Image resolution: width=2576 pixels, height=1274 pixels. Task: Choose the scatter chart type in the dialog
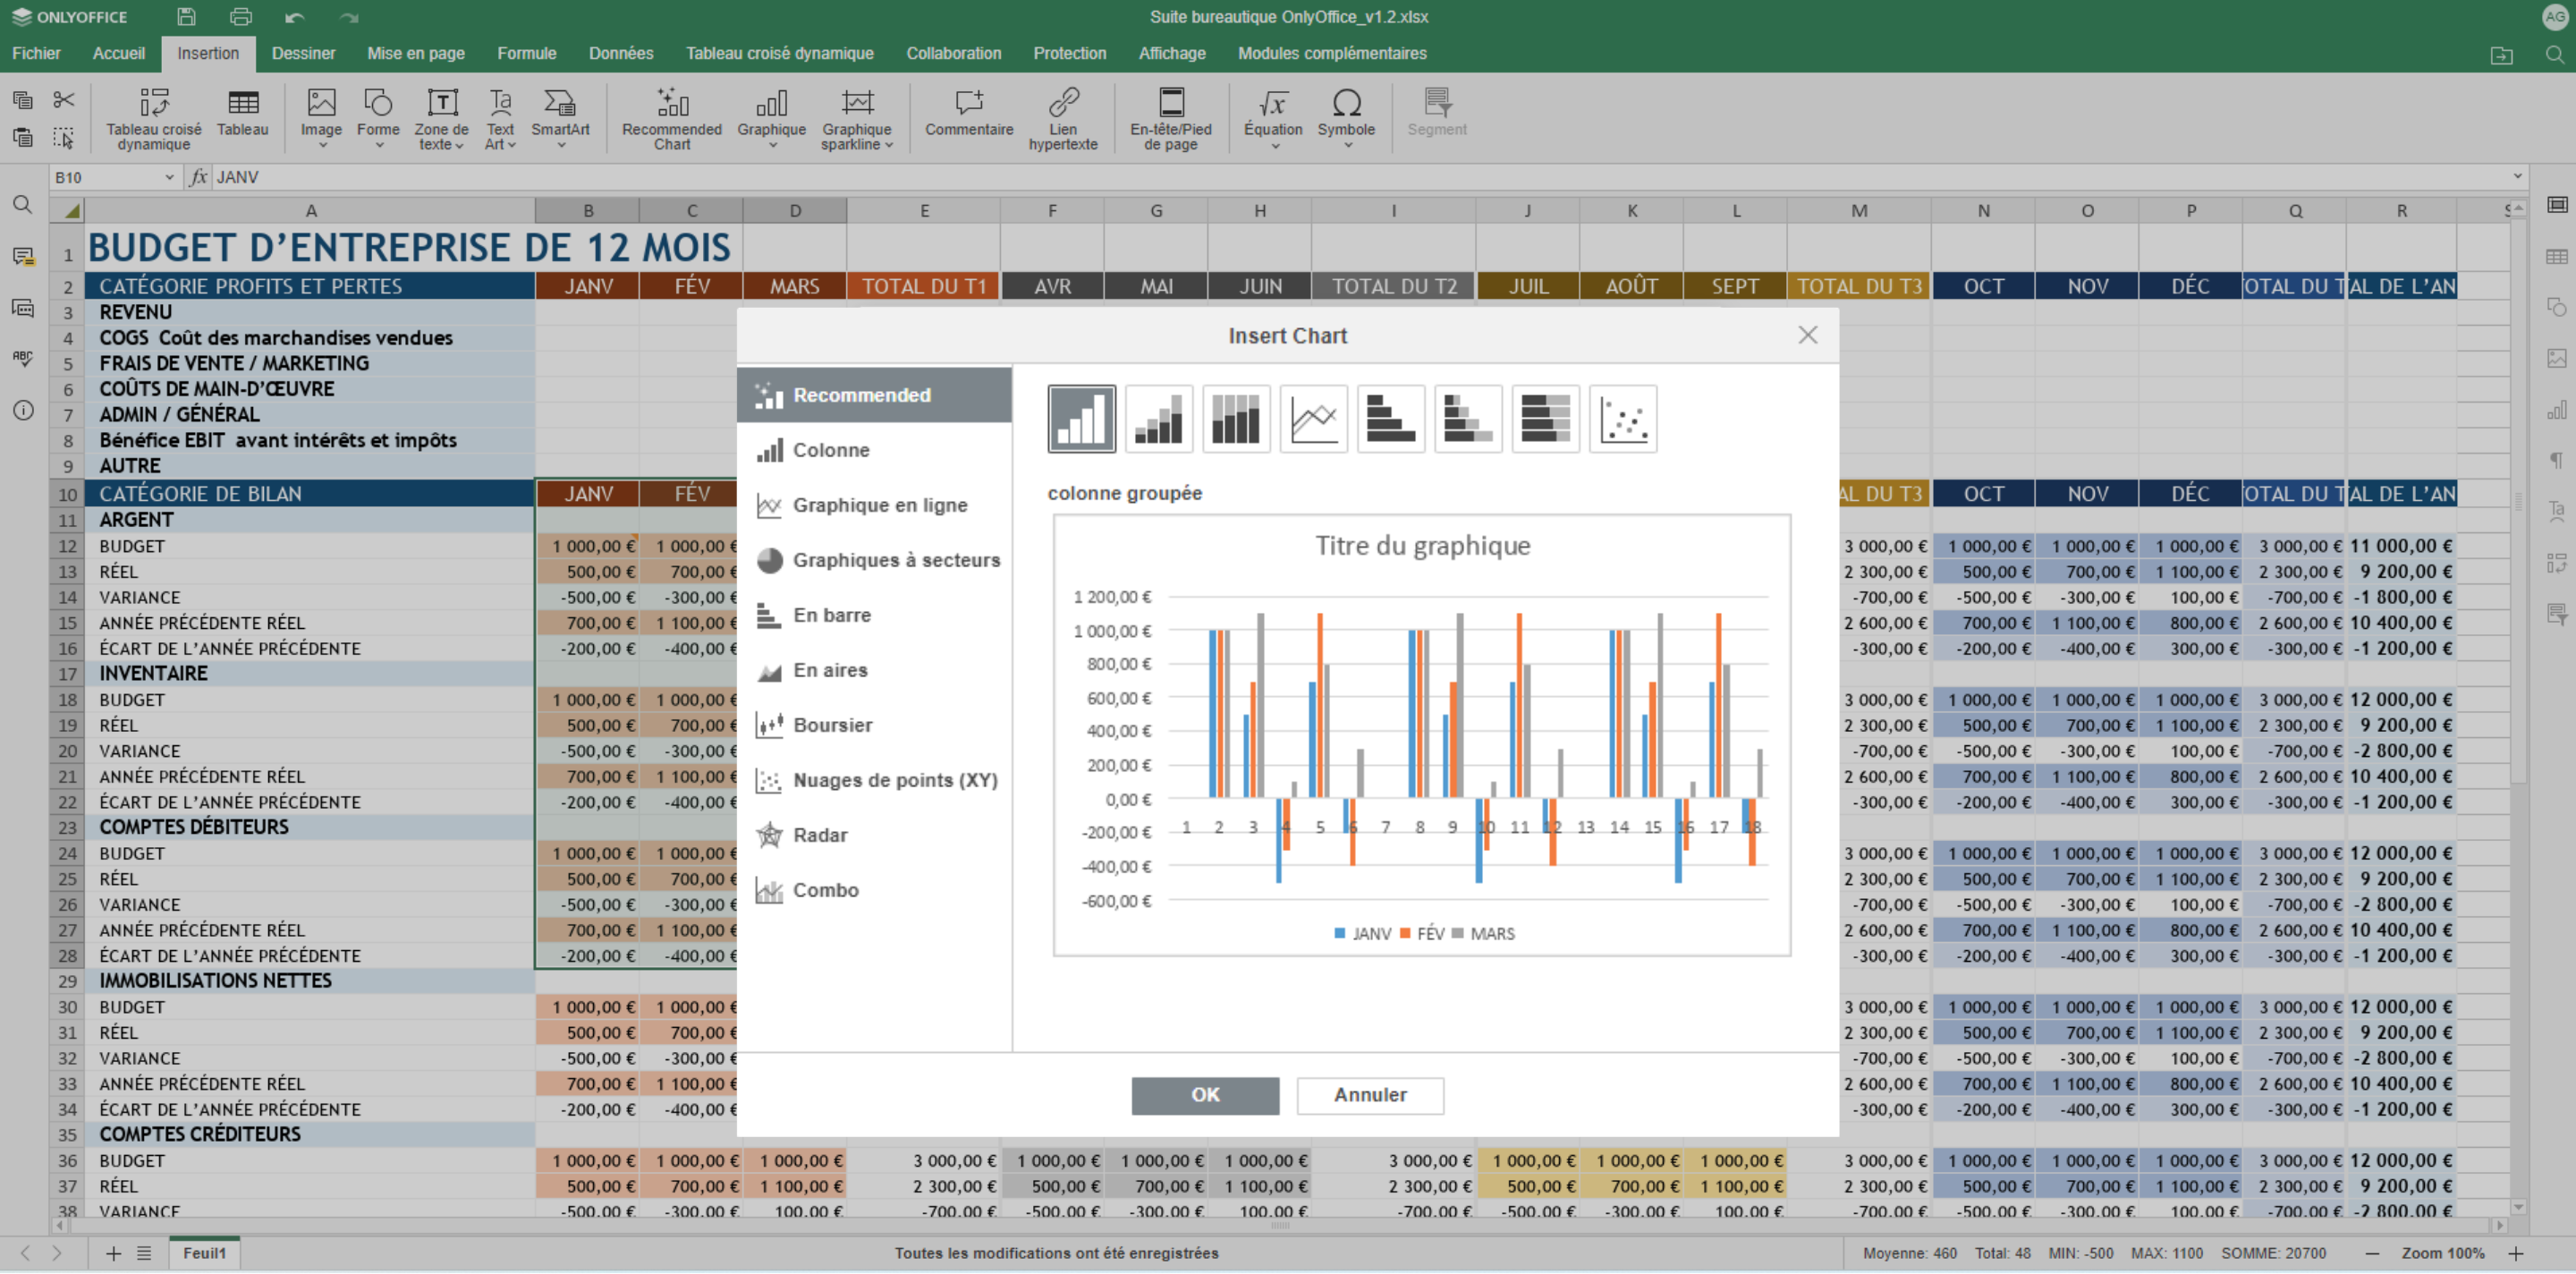[x=1622, y=418]
